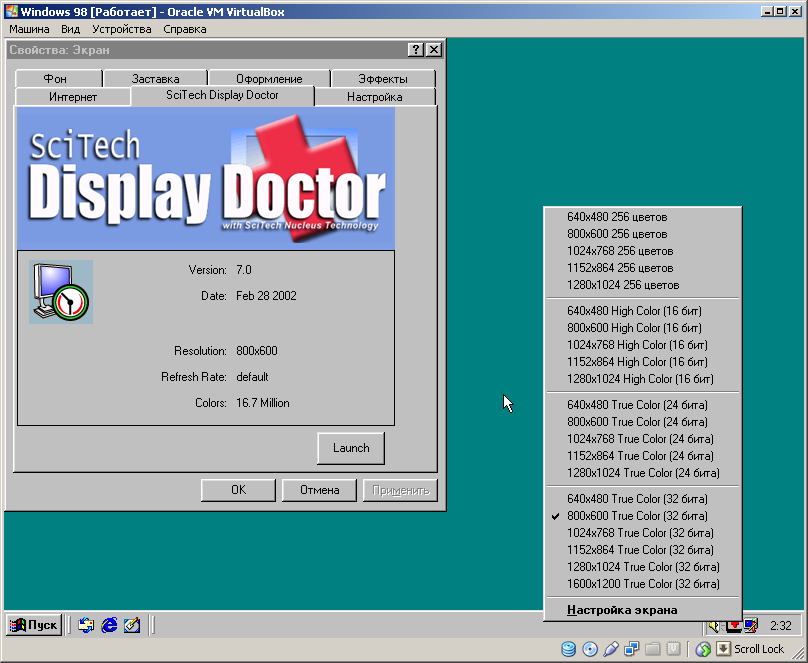Image resolution: width=808 pixels, height=663 pixels.
Task: Choose 1280x1024 256 цветов mode
Action: [643, 285]
